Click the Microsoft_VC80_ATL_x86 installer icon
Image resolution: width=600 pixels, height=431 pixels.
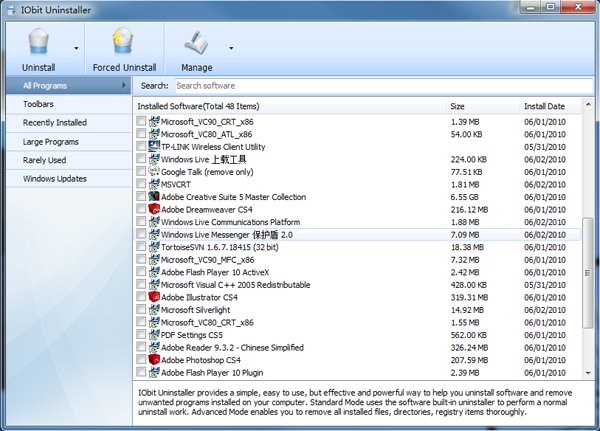coord(154,134)
